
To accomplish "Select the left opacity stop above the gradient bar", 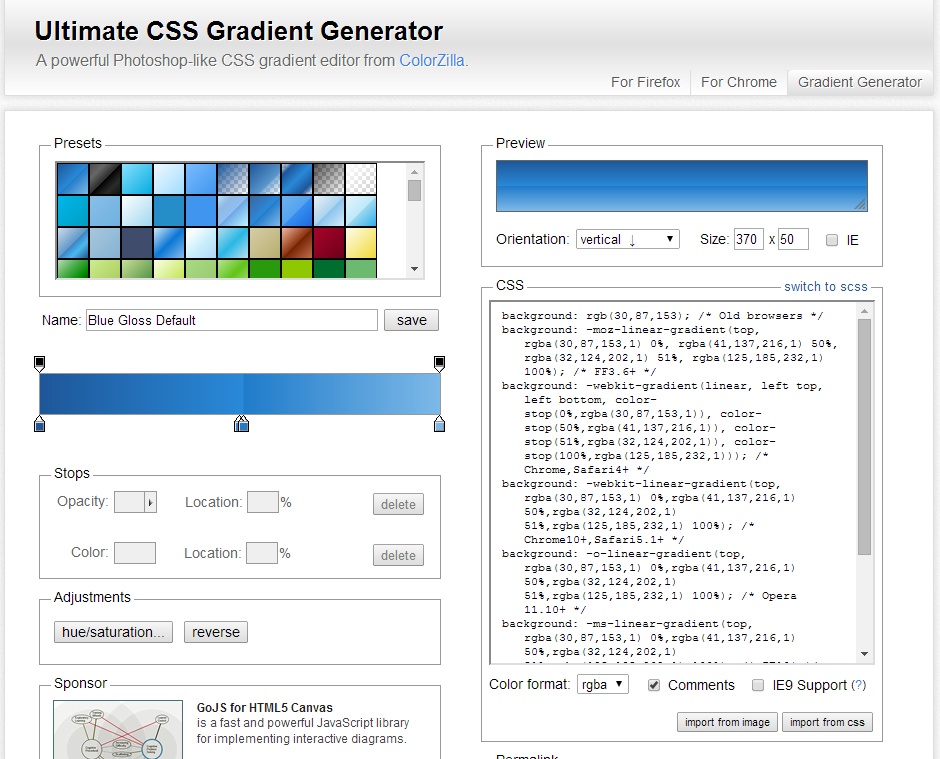I will pos(40,363).
